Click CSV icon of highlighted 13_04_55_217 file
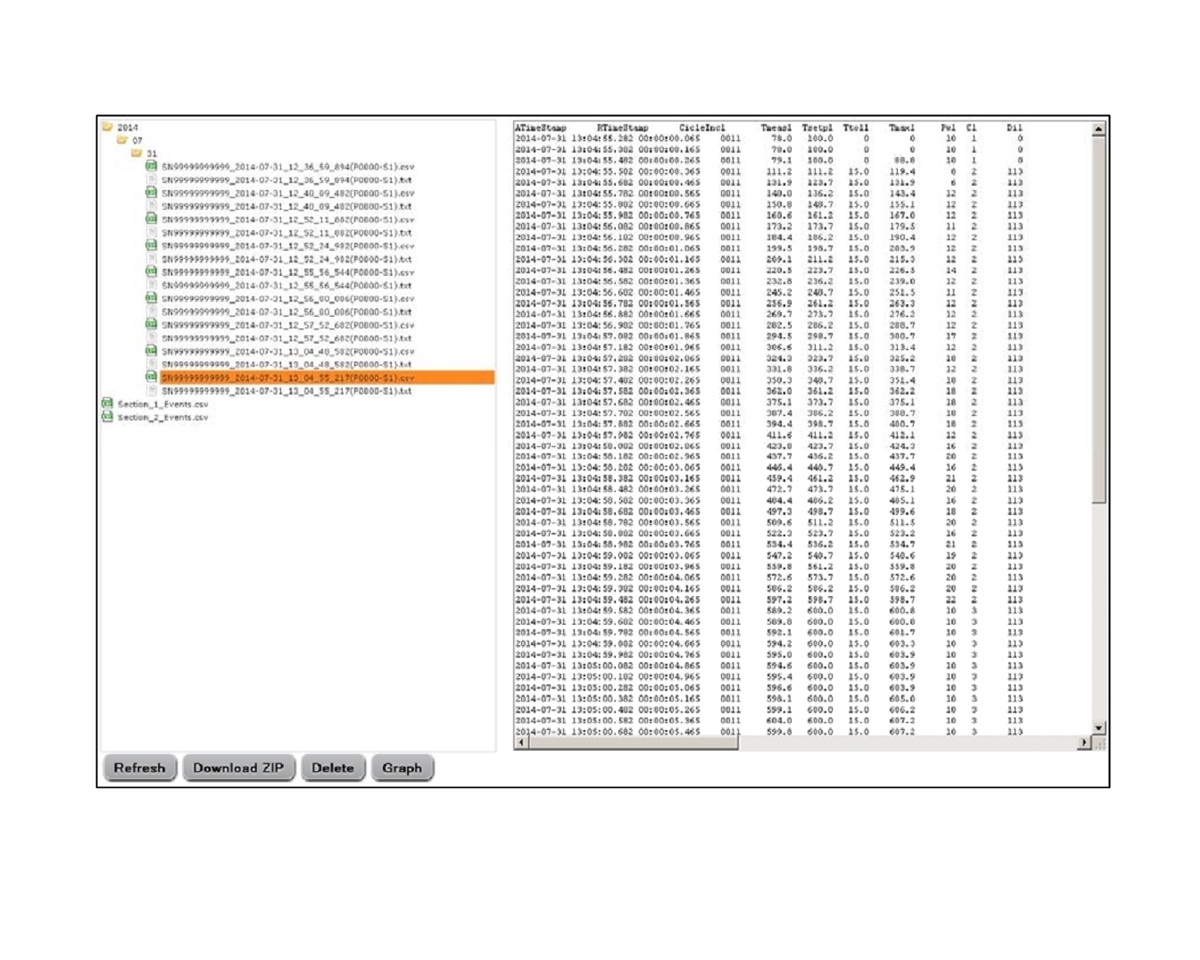The image size is (1200, 960). (x=151, y=378)
